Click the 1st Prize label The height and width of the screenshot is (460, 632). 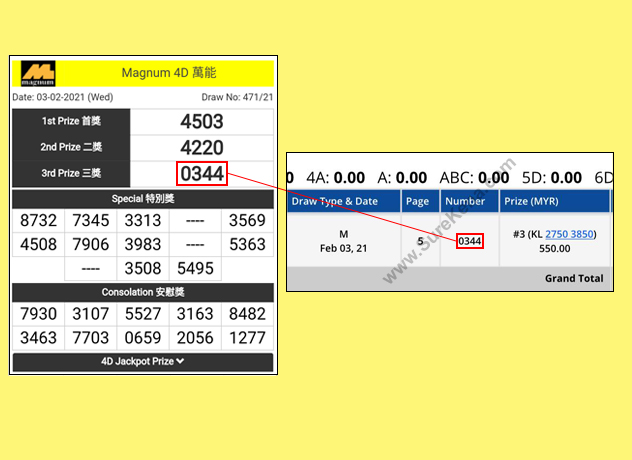[71, 122]
